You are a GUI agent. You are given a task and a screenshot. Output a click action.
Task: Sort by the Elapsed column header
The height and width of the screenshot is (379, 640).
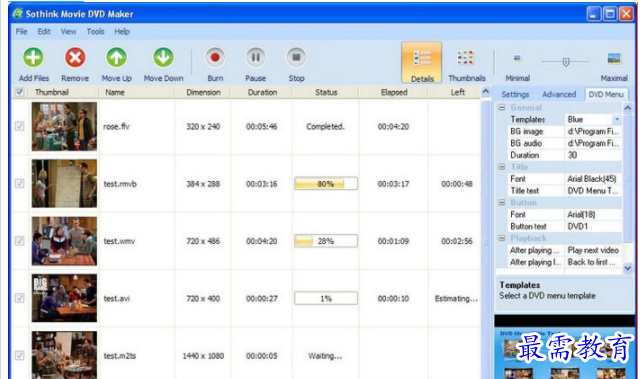click(x=394, y=92)
